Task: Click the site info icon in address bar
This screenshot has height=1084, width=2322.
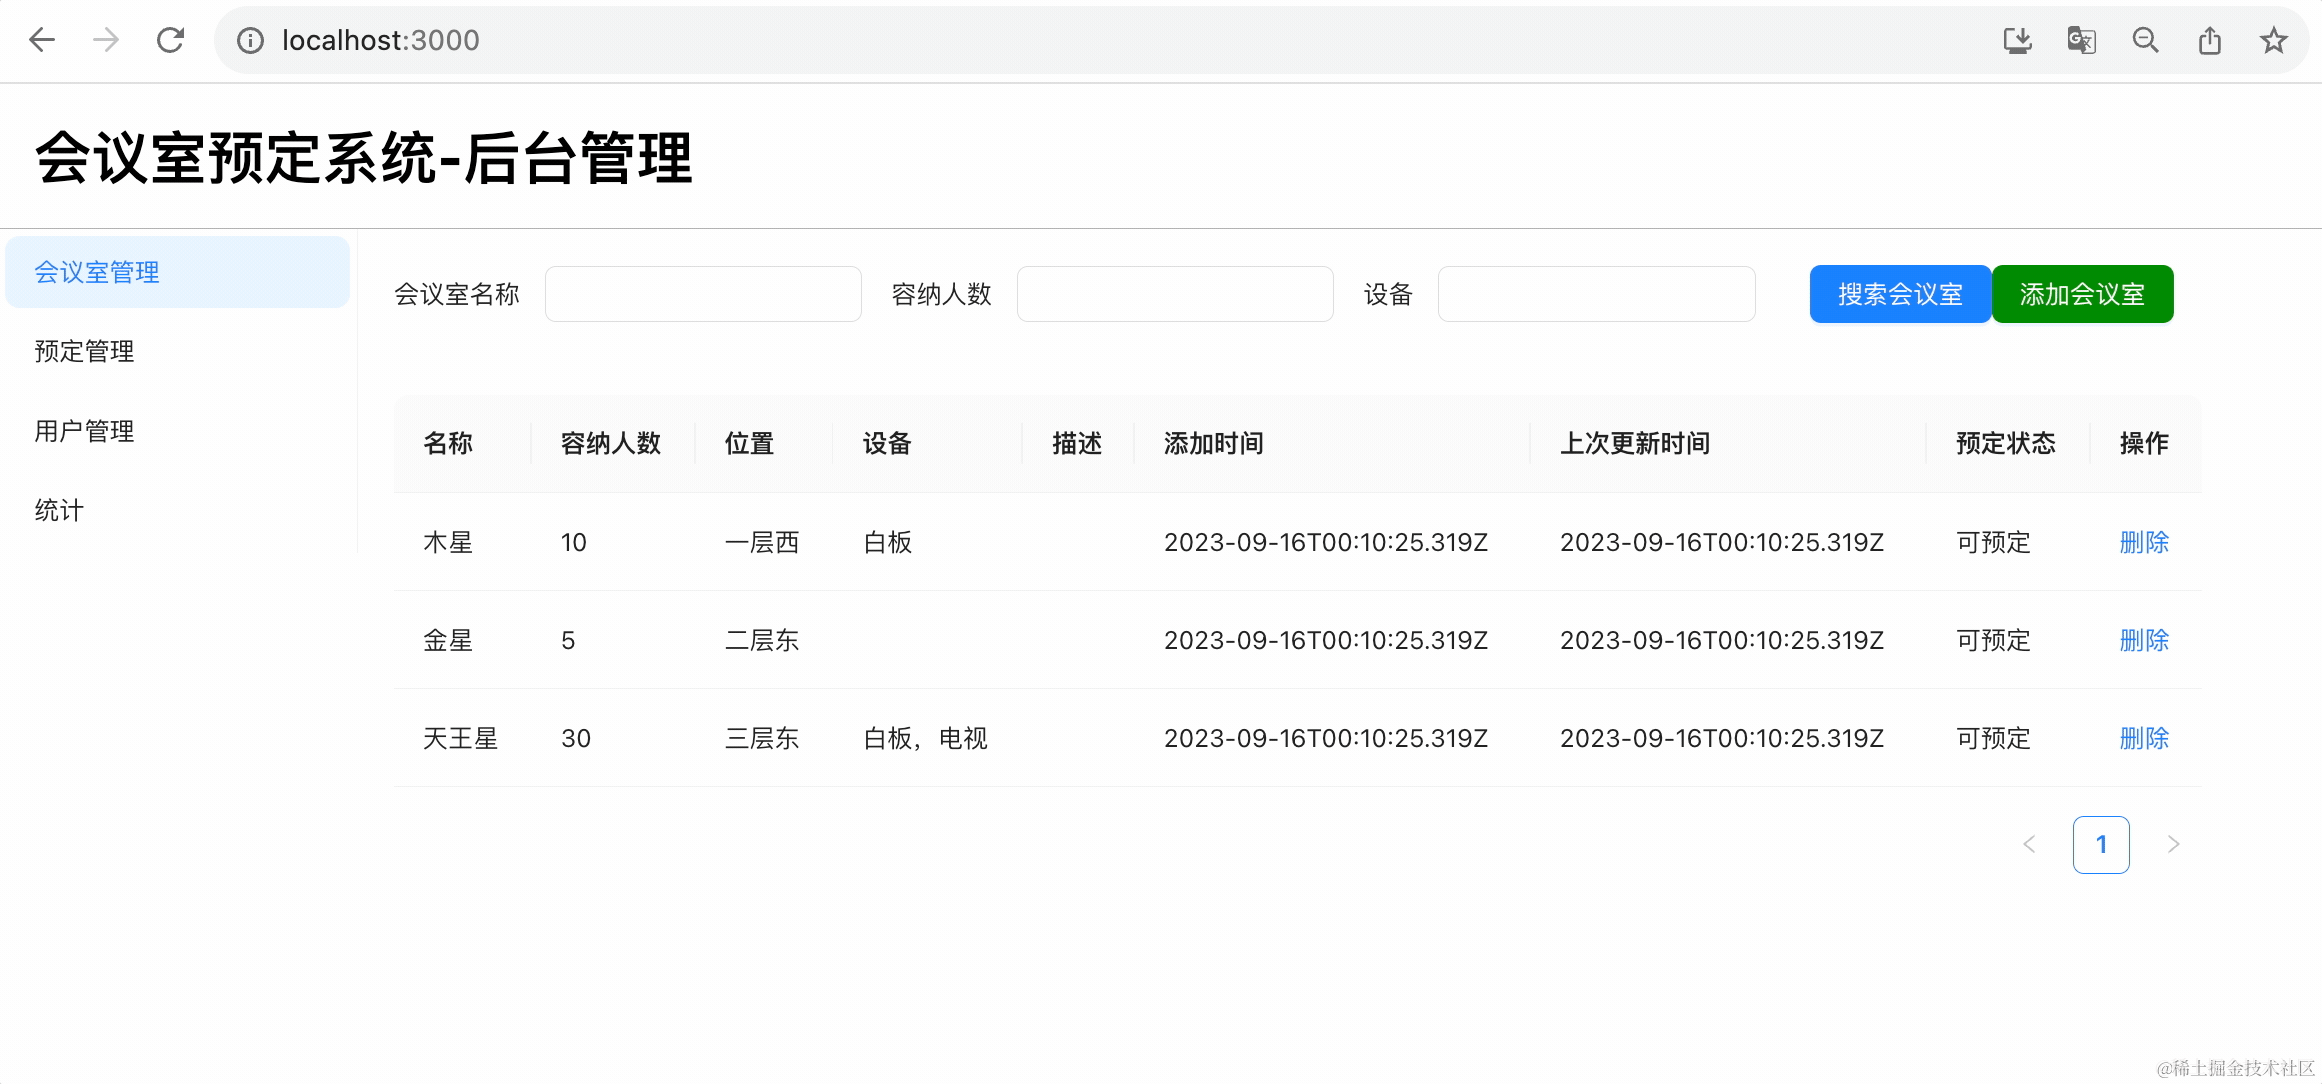Action: [x=250, y=40]
